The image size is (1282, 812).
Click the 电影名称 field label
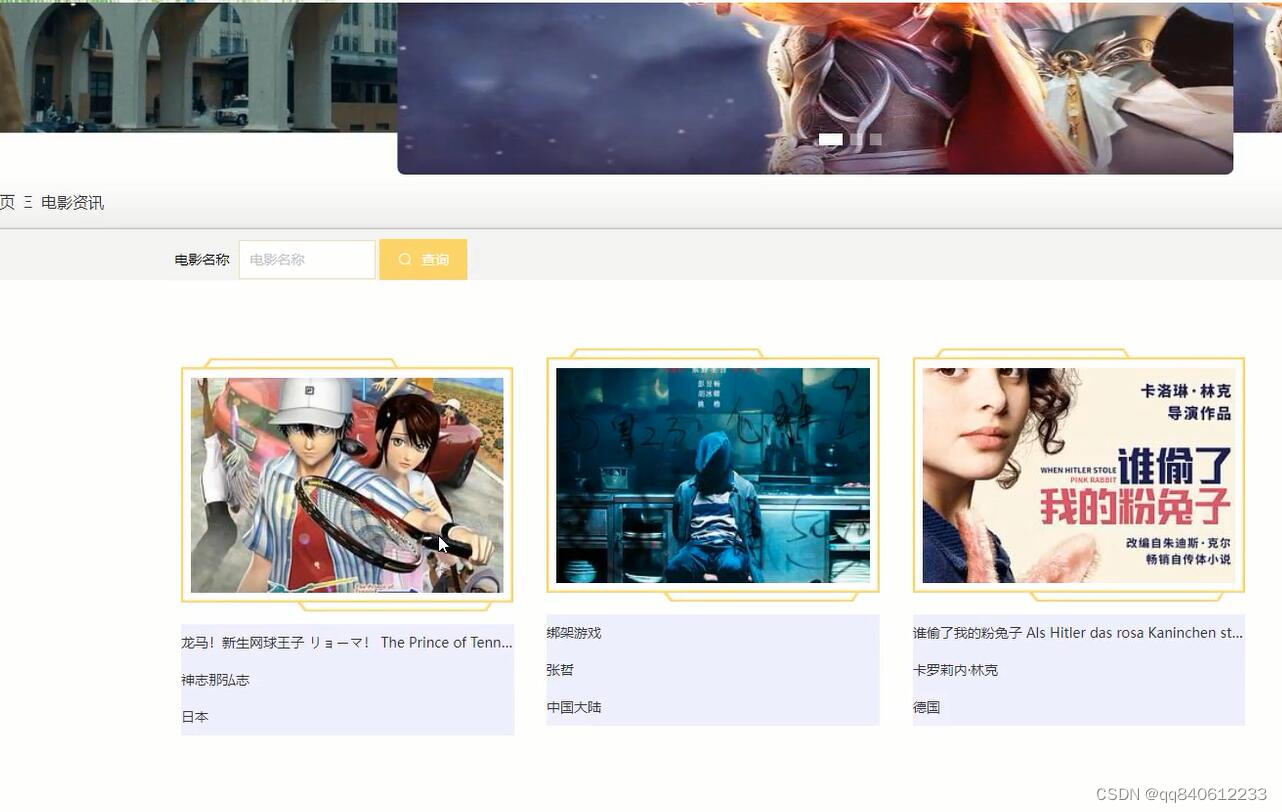coord(202,260)
